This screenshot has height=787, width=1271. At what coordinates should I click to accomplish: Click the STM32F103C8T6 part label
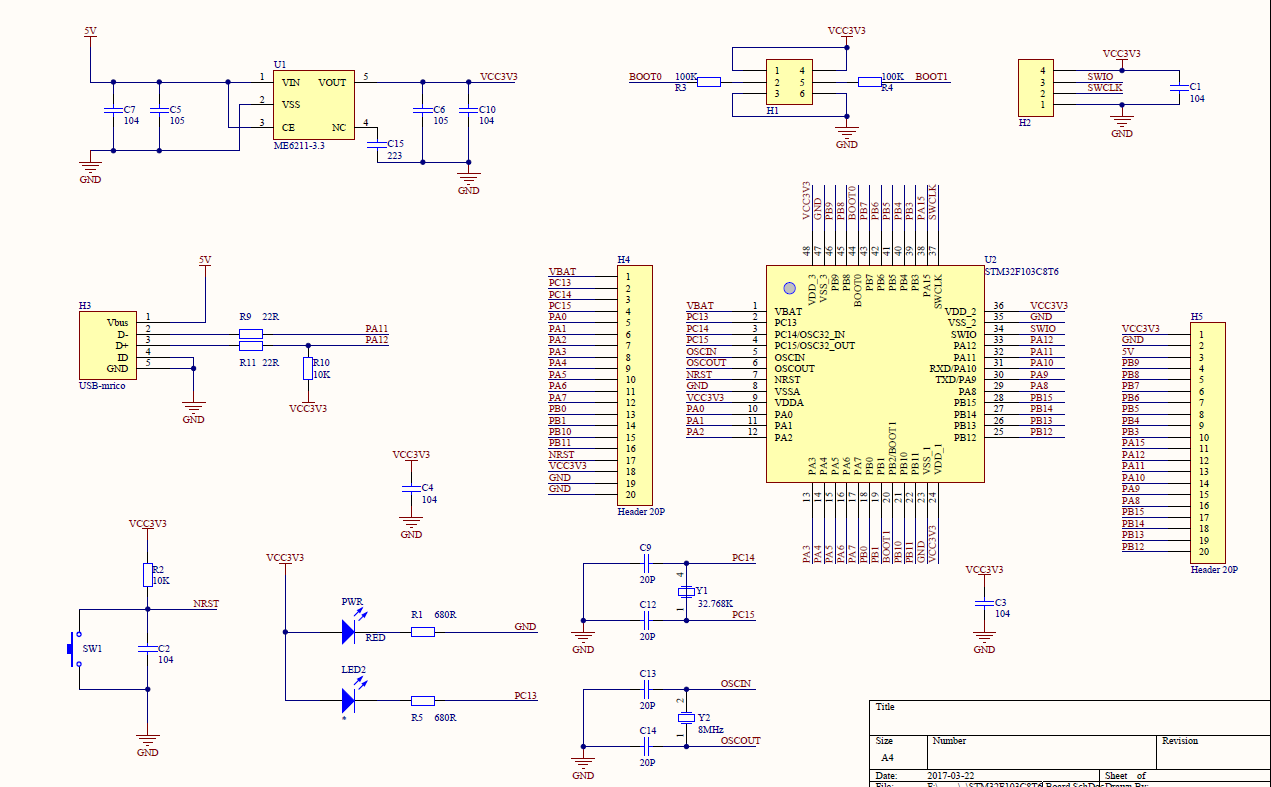[1021, 271]
